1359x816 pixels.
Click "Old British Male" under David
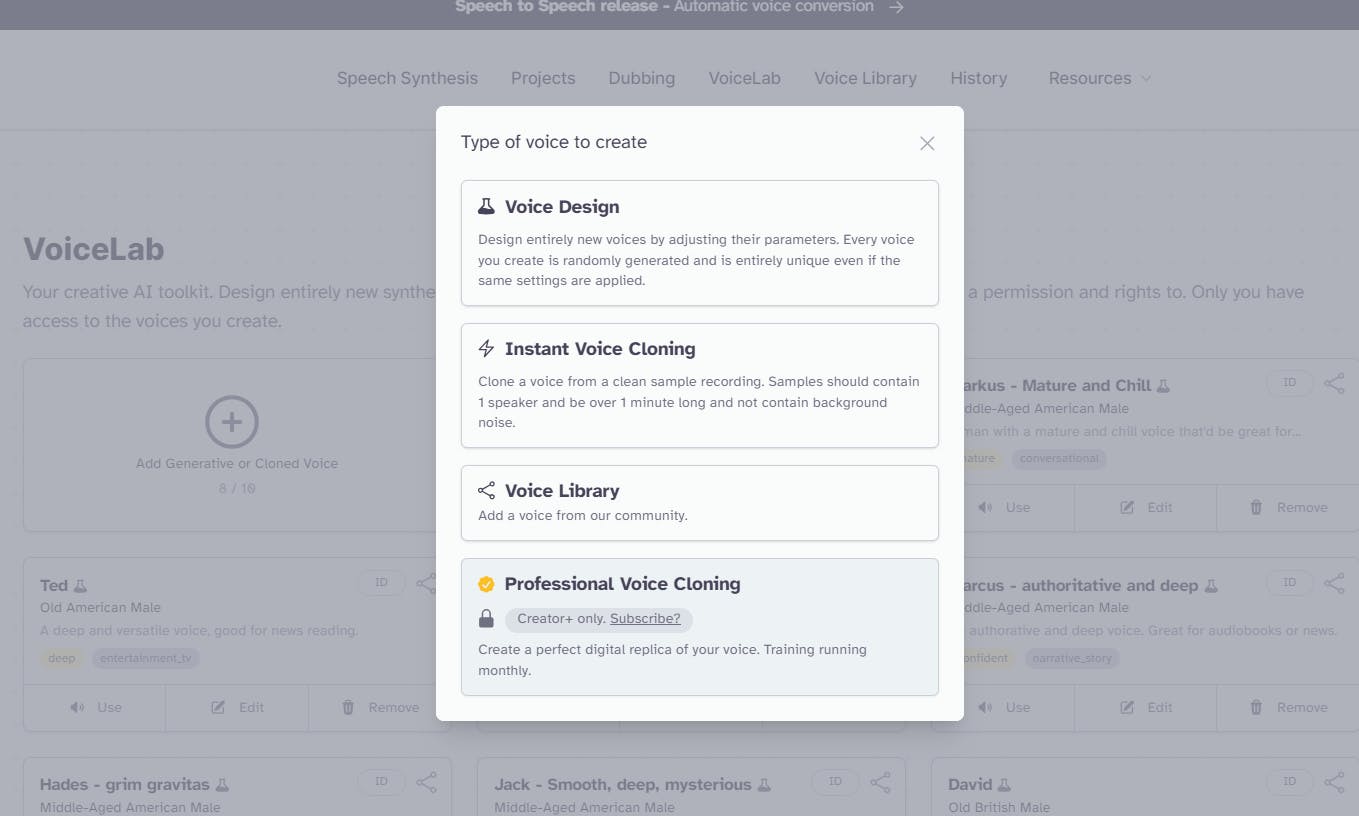pyautogui.click(x=999, y=807)
